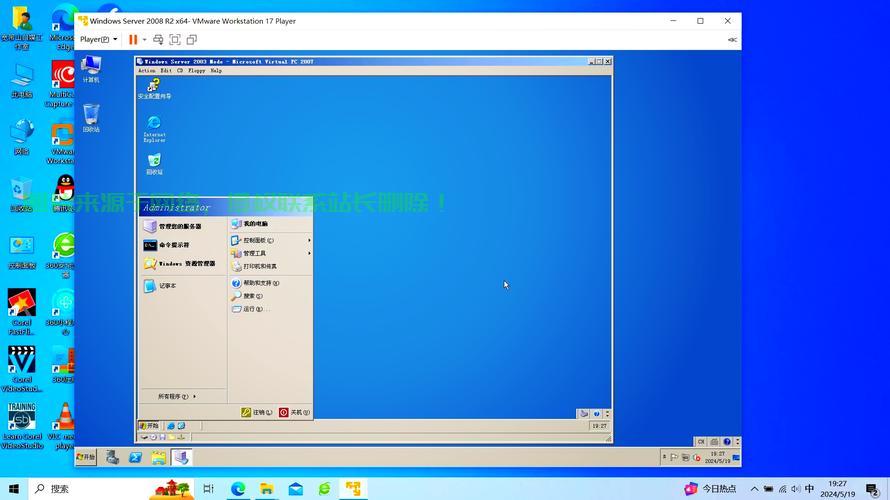
Task: Click the help icon in Server 2003 language bar
Action: tap(596, 414)
